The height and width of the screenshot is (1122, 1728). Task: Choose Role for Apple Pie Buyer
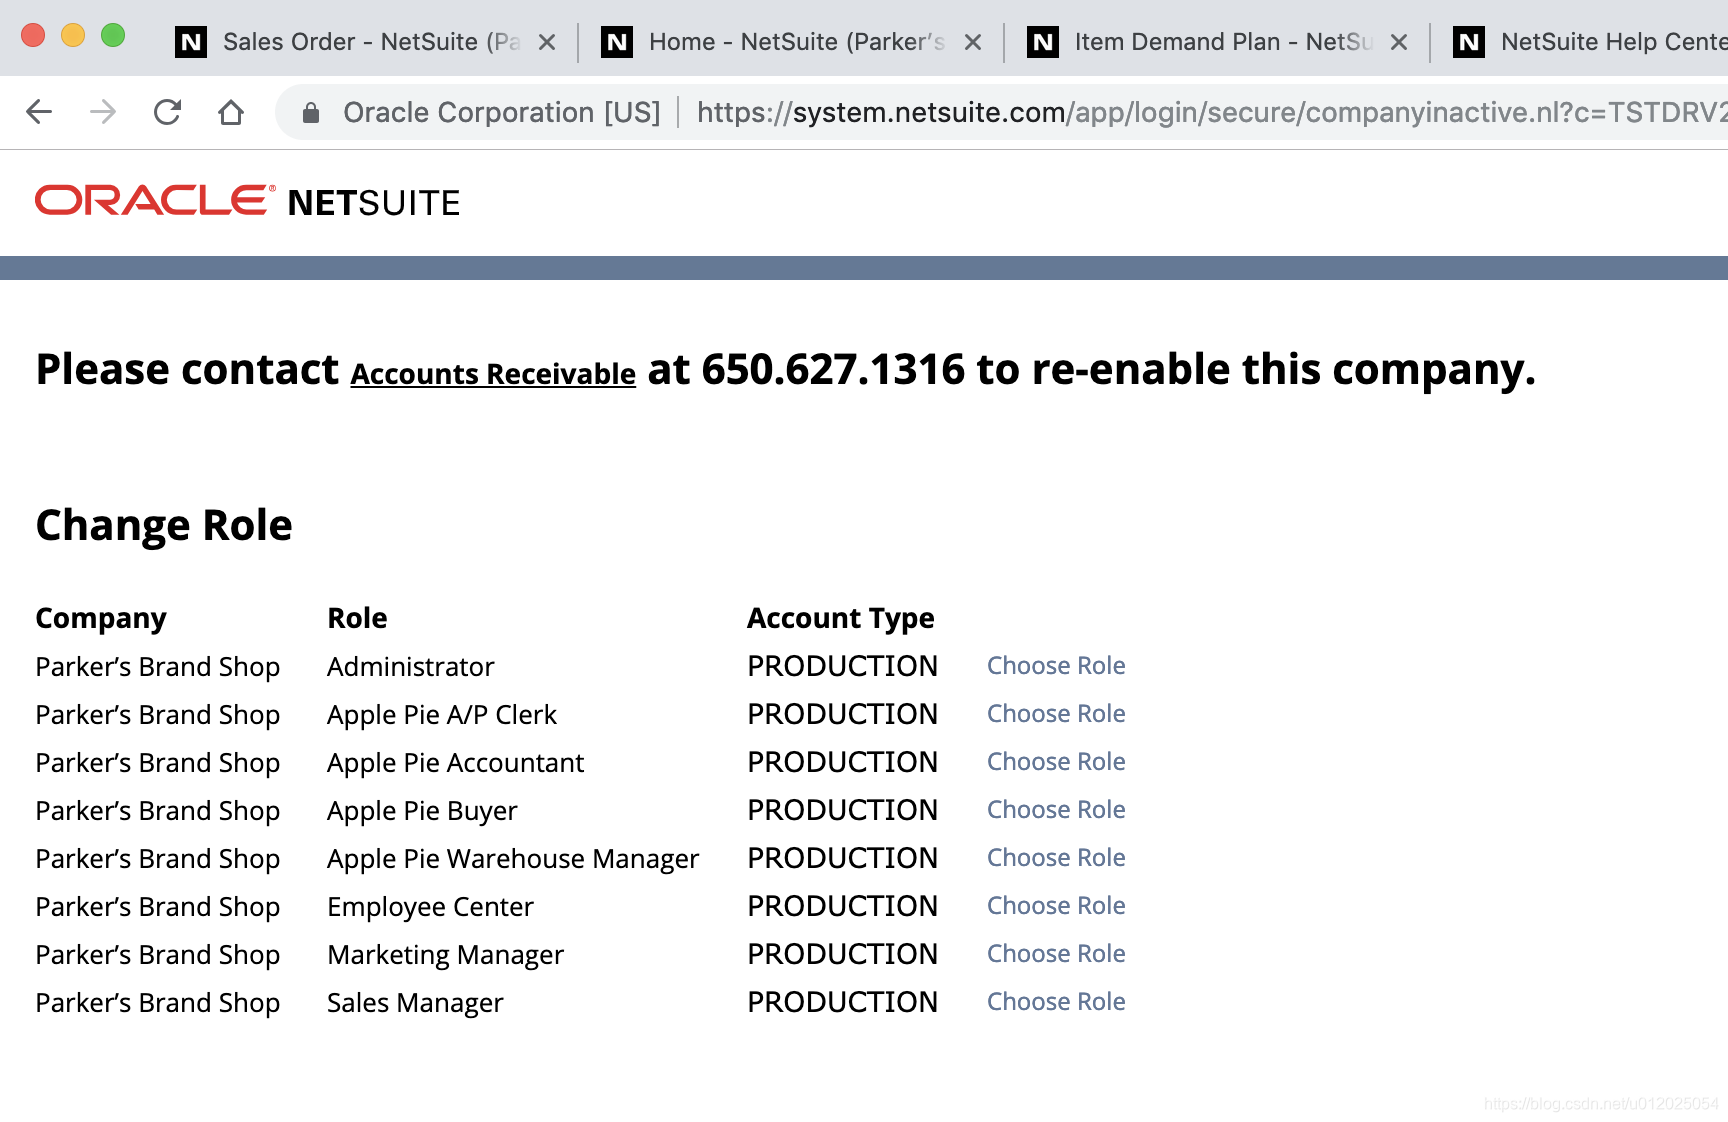point(1056,810)
